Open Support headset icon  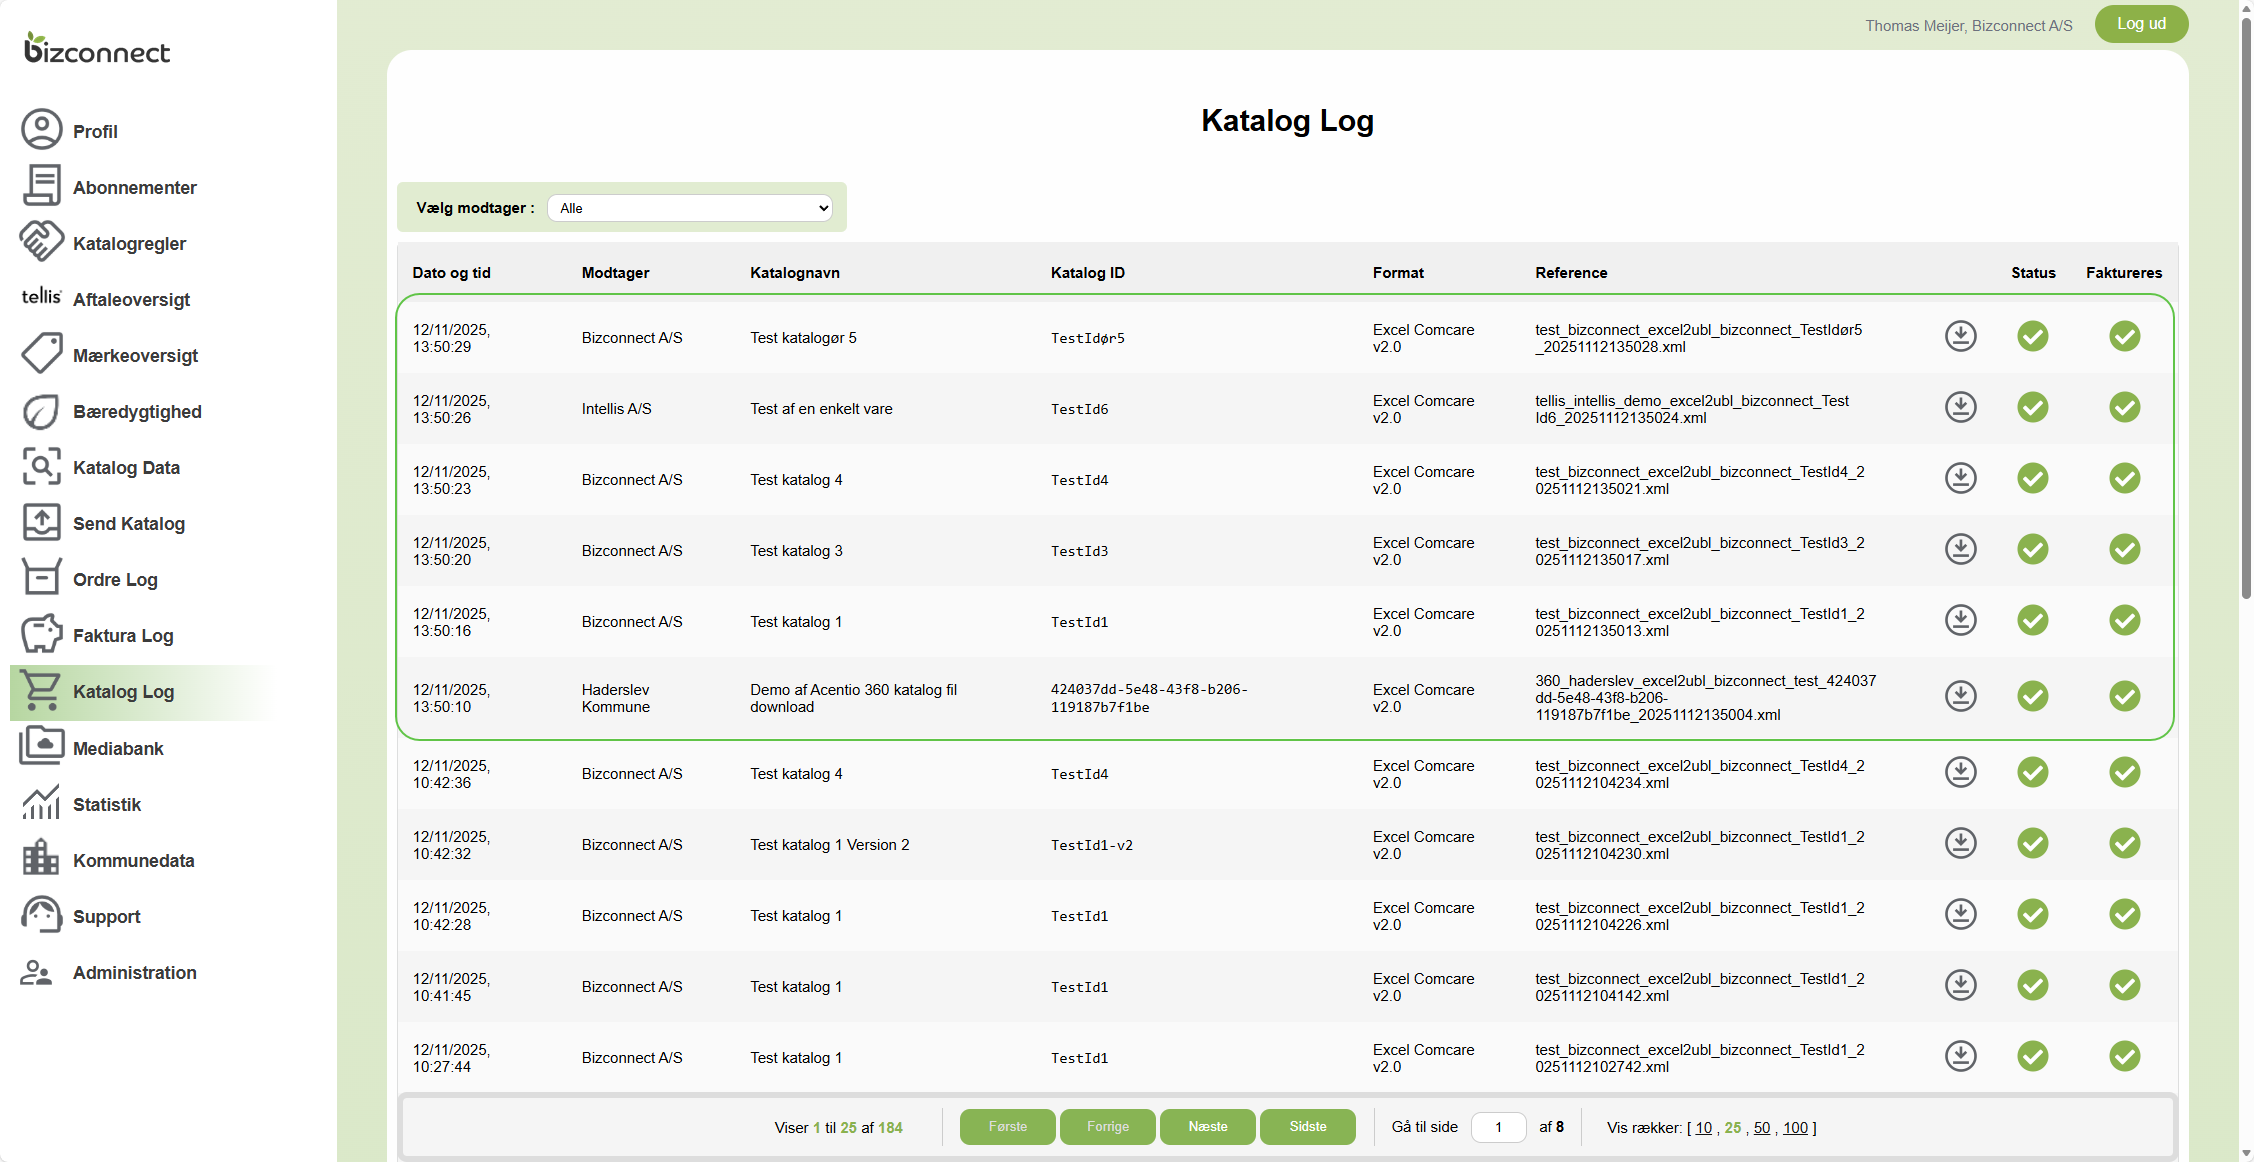click(x=41, y=915)
